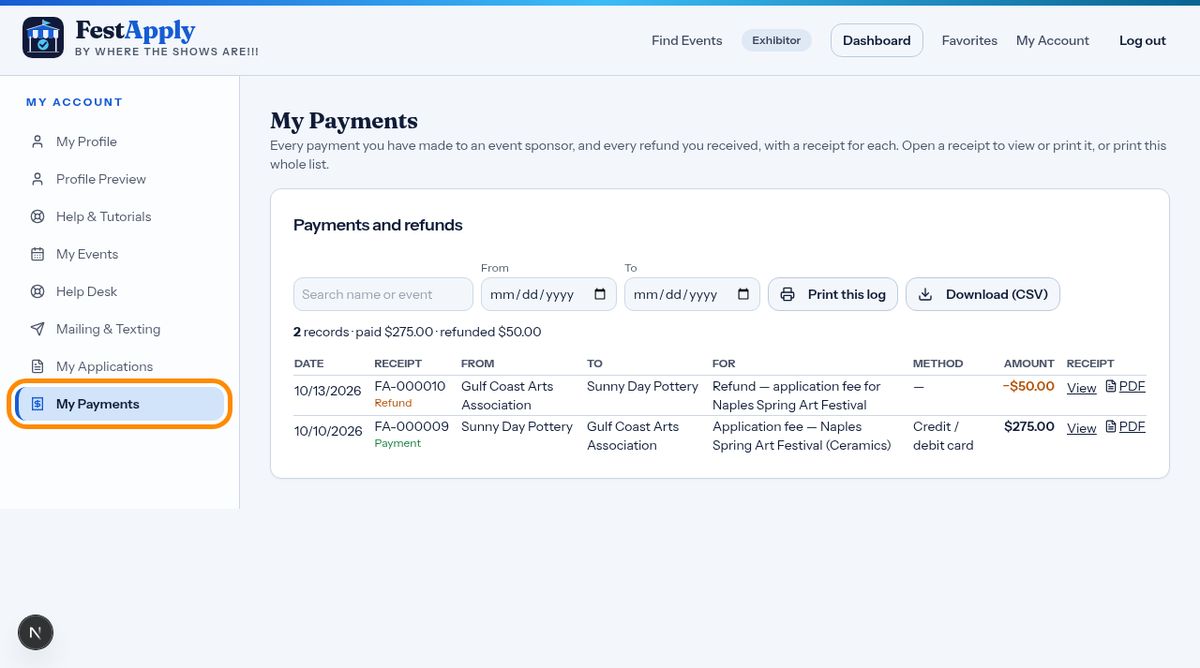Go to Favorites in top navigation
1200x668 pixels.
point(969,41)
